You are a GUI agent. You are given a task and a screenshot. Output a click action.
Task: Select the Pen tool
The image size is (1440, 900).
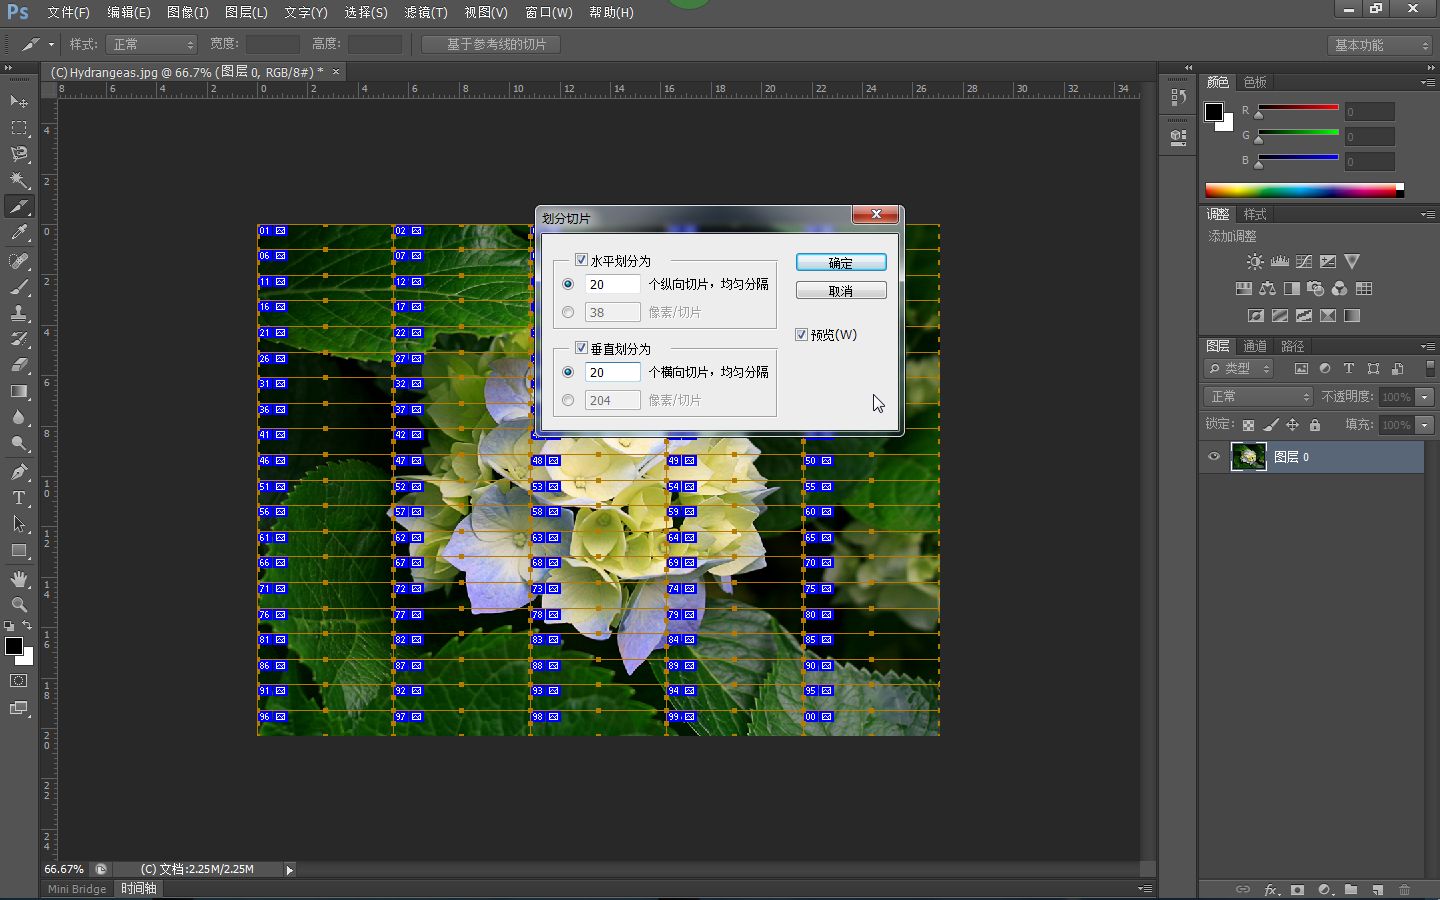pos(19,472)
